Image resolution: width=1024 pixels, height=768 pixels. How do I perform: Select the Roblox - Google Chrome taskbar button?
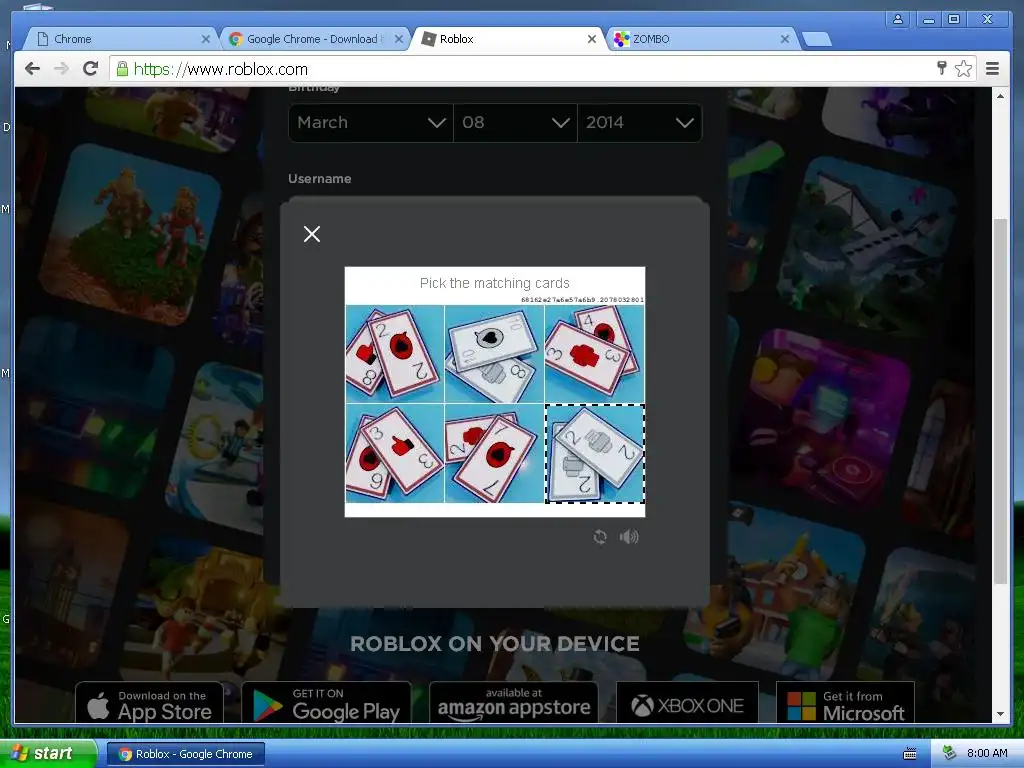(185, 754)
